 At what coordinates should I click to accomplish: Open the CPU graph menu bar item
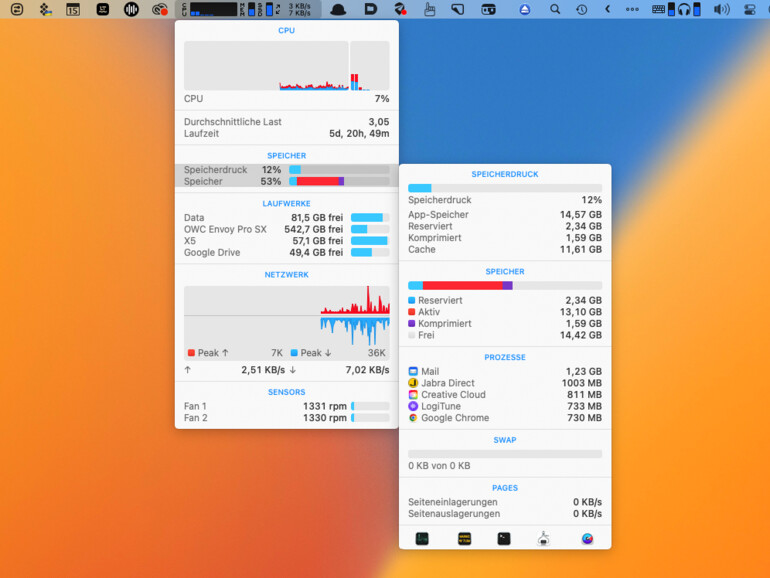[x=210, y=9]
